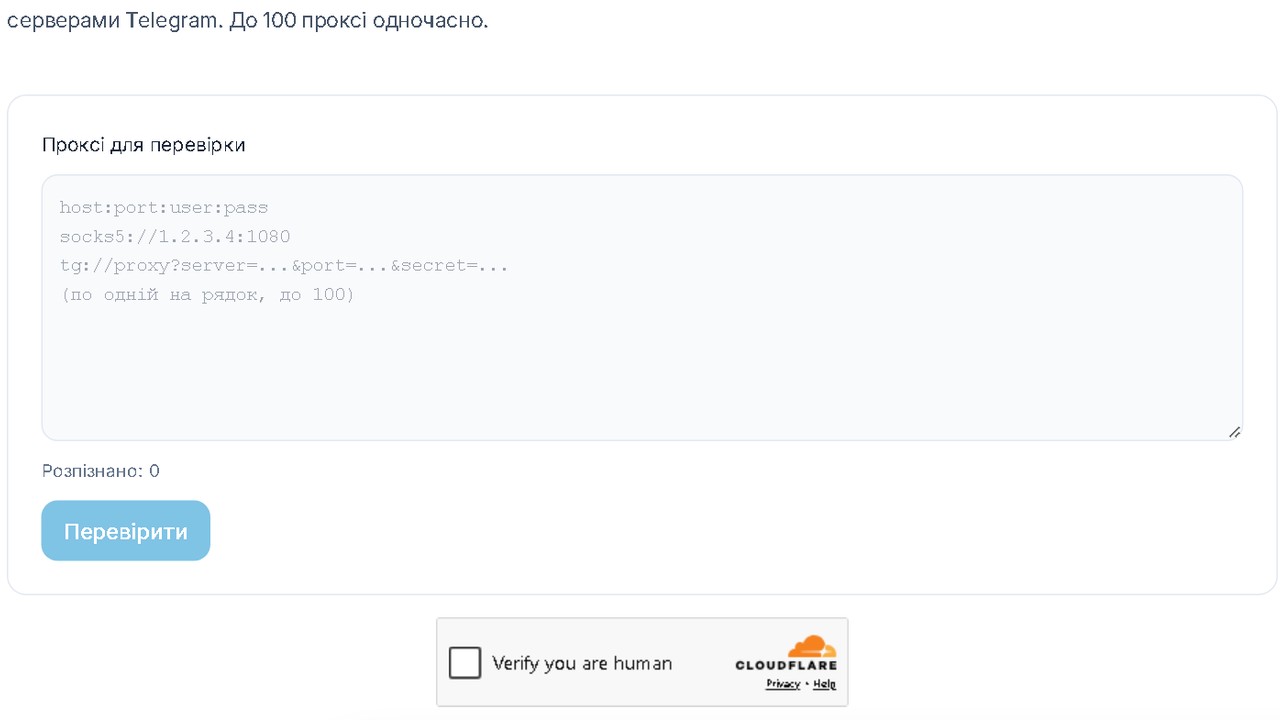
Task: Click the Проксі для перевірки label
Action: pyautogui.click(x=144, y=145)
